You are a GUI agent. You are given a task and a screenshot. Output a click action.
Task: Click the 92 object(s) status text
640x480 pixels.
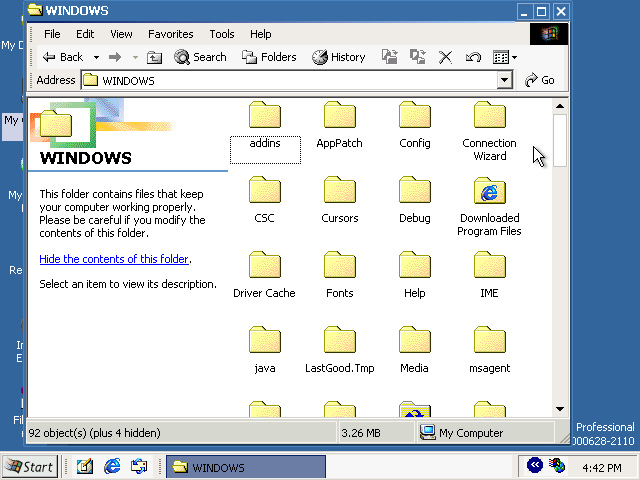tap(95, 433)
